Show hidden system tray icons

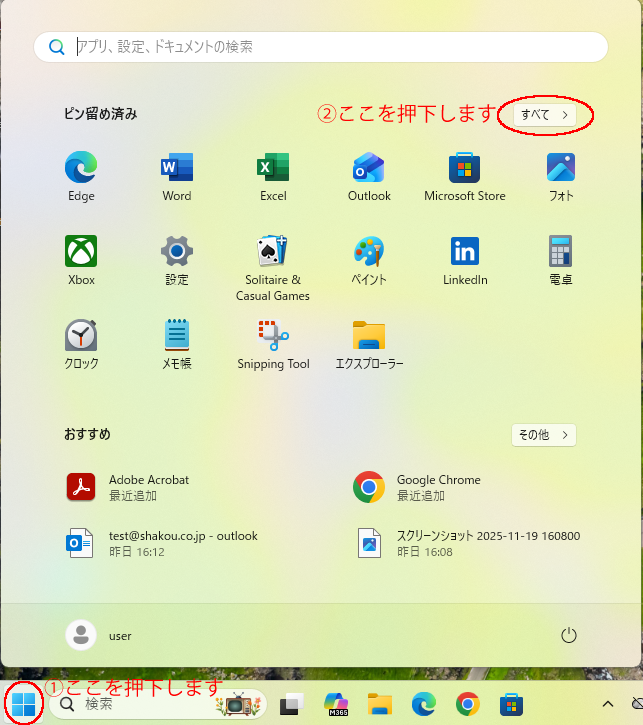tap(607, 704)
